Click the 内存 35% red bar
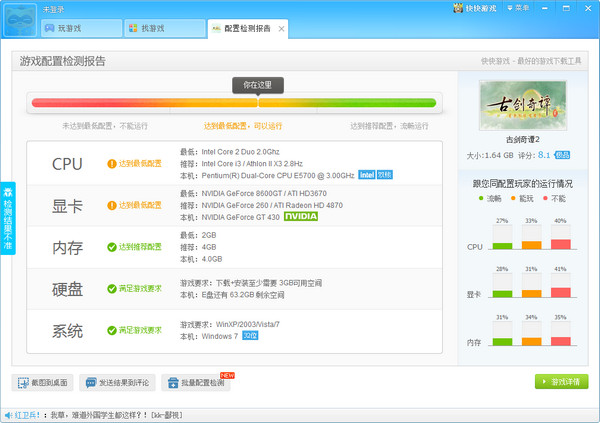The height and width of the screenshot is (423, 600). [x=561, y=341]
